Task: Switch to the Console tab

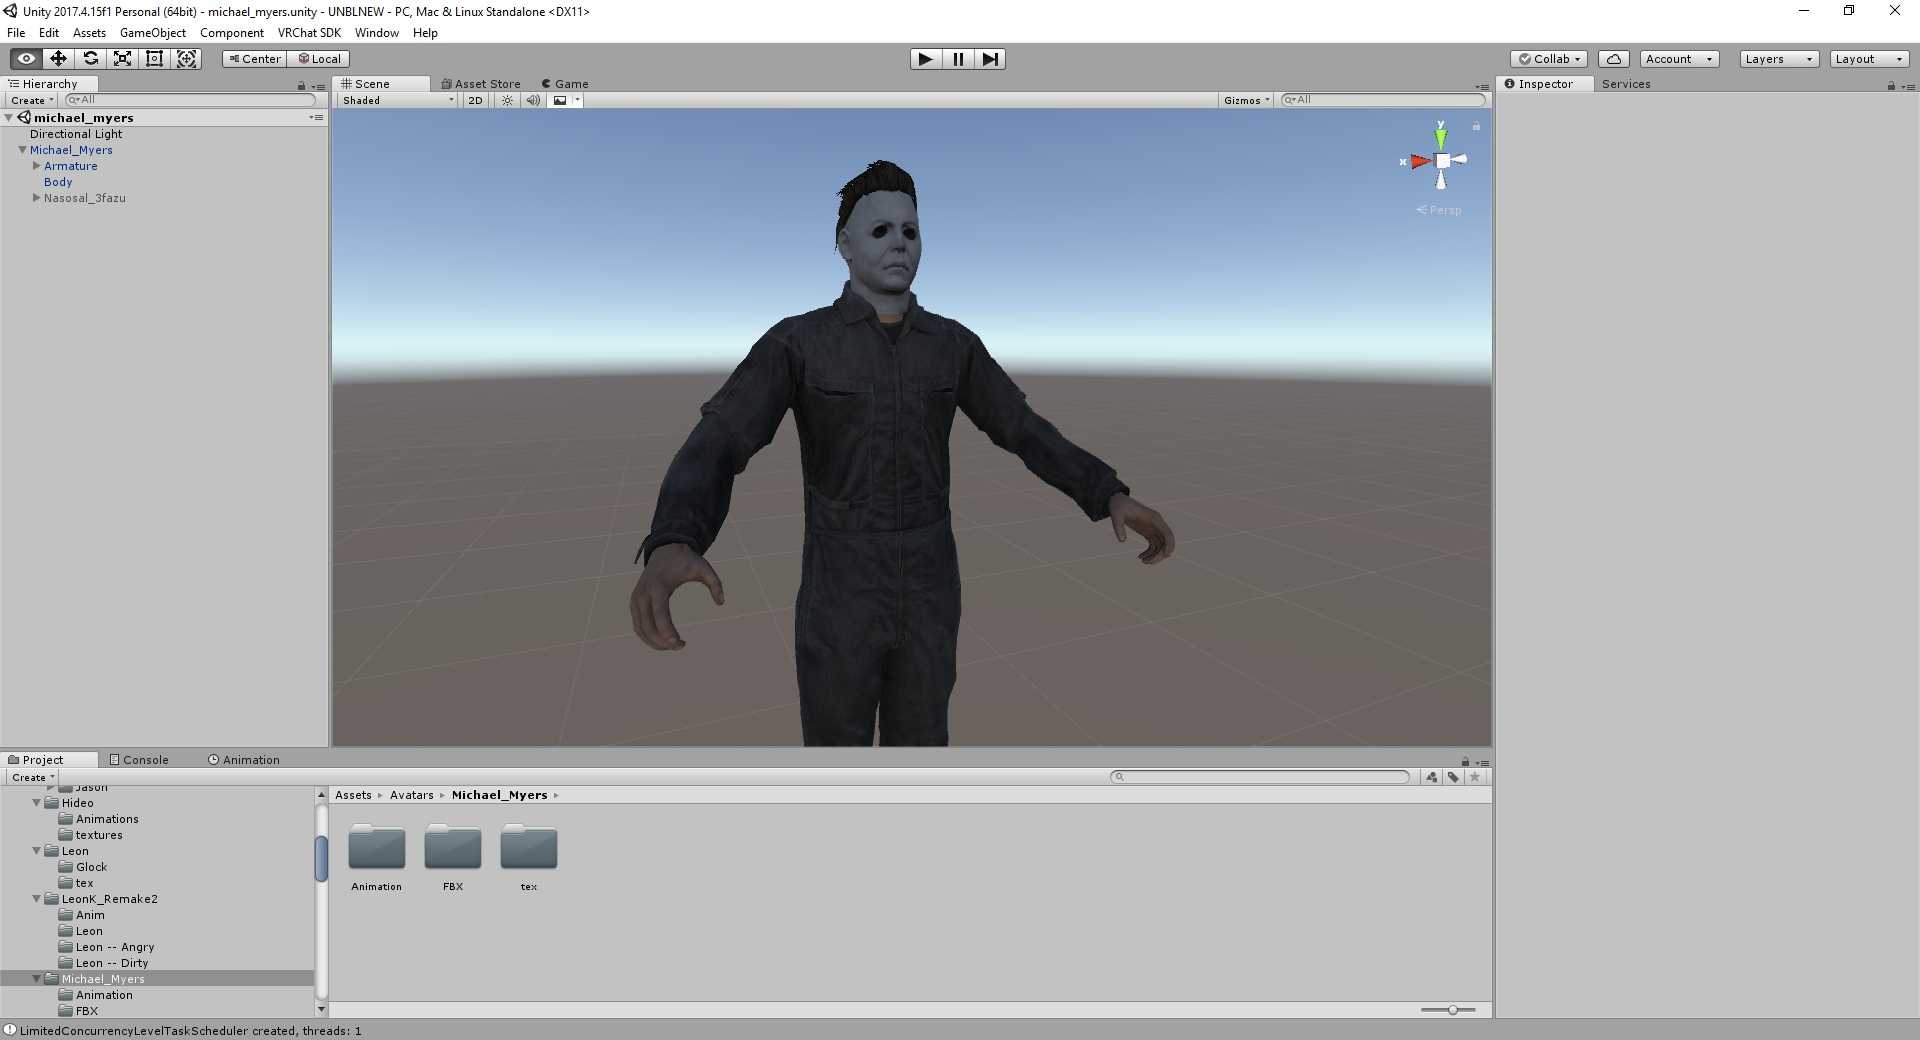Action: (x=139, y=760)
